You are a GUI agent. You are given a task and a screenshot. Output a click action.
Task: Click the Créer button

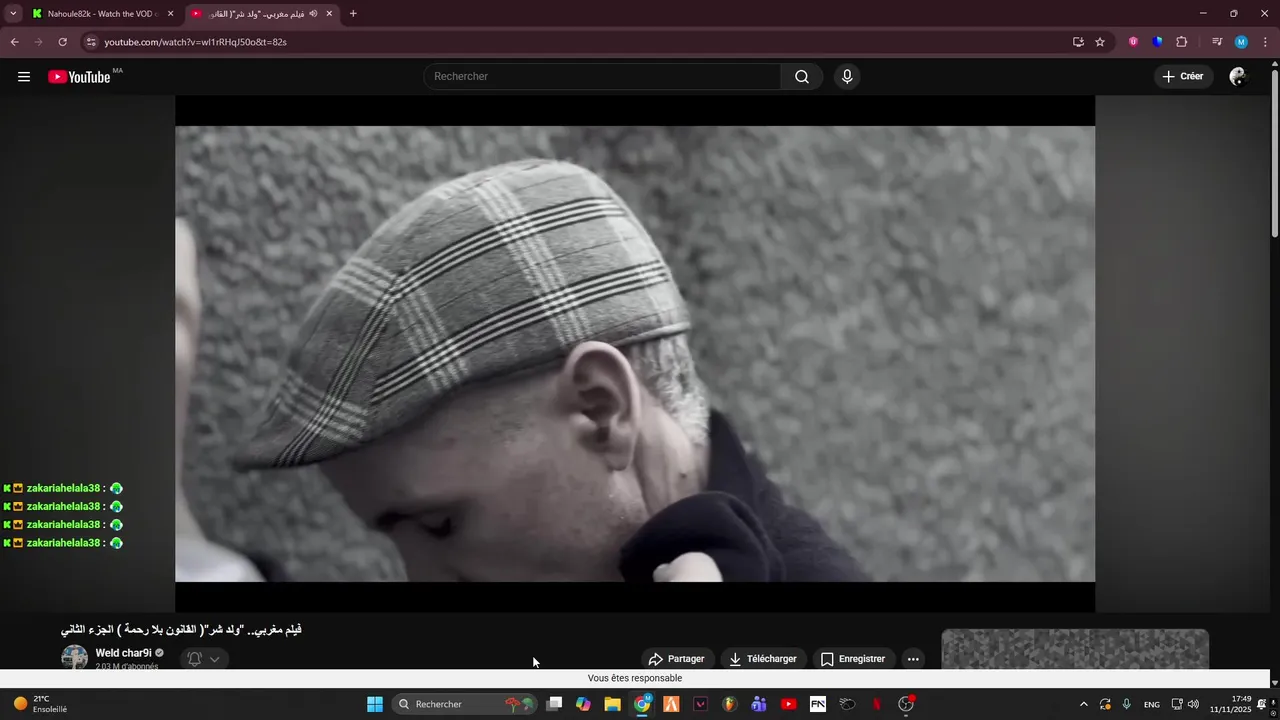coord(1183,77)
